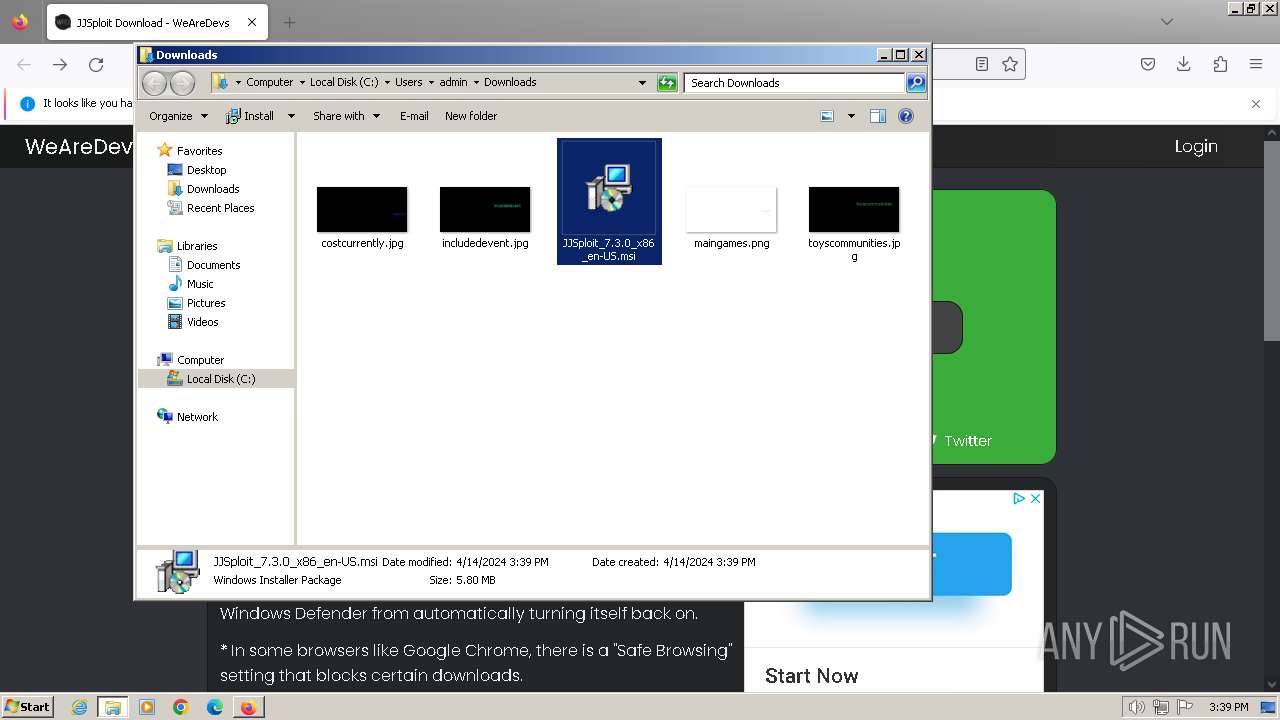This screenshot has height=720, width=1280.
Task: Select the JJSploit_7.3.0_x86_en-US.msi installer file
Action: point(609,201)
